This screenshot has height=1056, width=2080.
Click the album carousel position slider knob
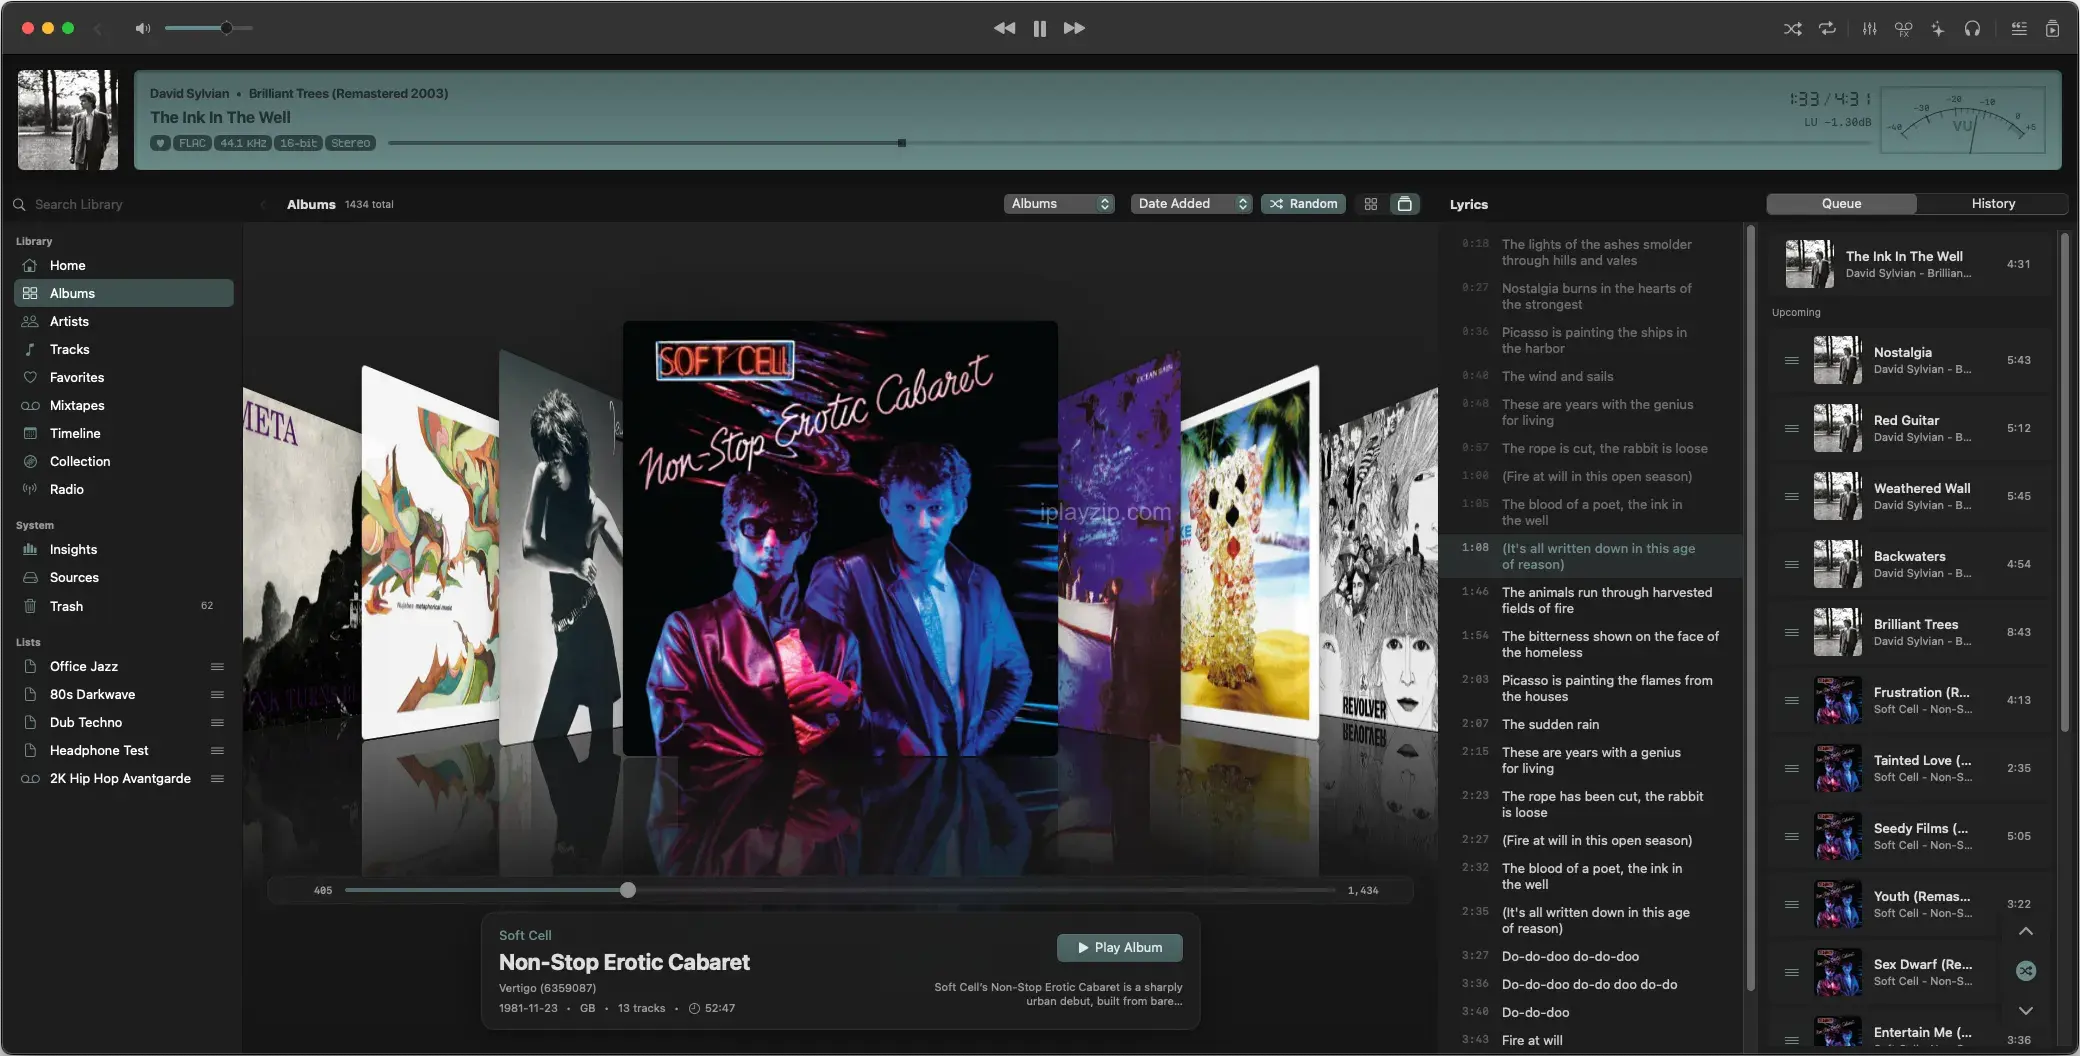coord(628,890)
